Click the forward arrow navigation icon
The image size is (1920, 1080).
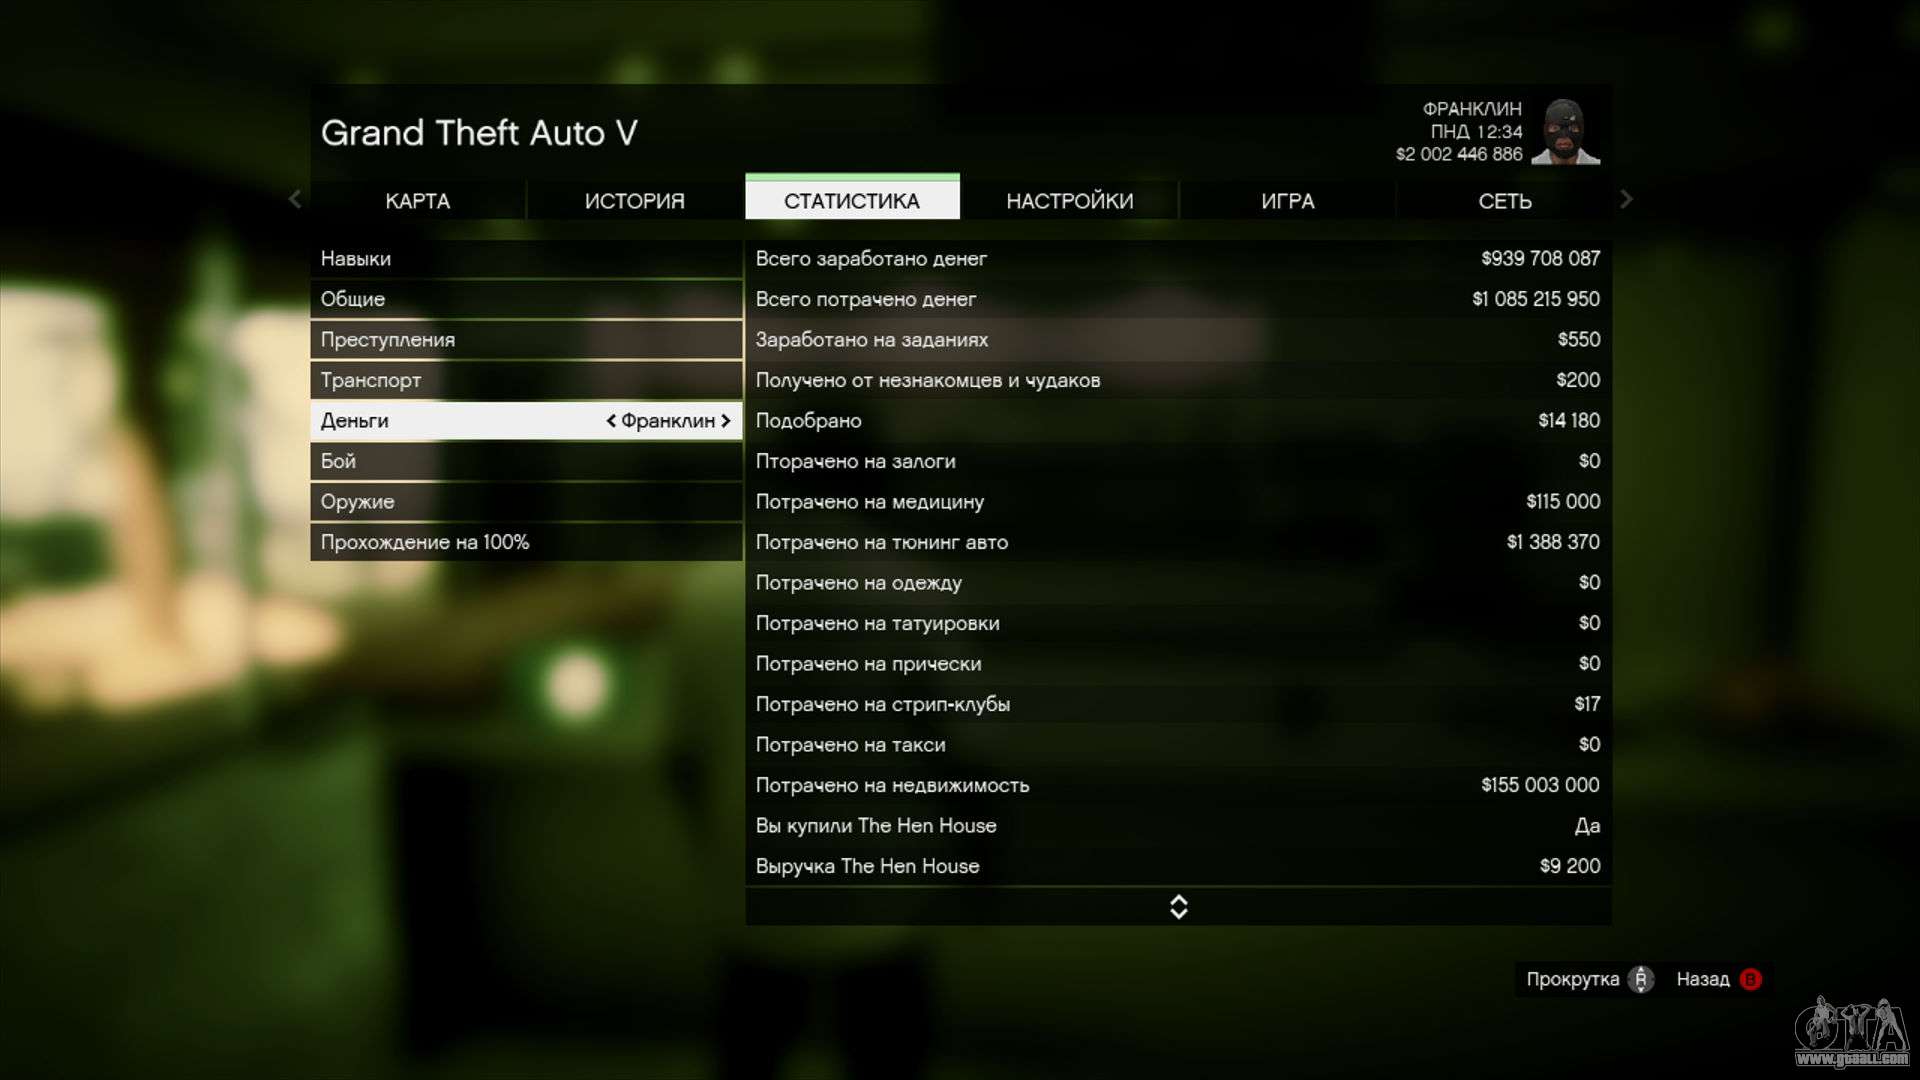[x=1625, y=199]
